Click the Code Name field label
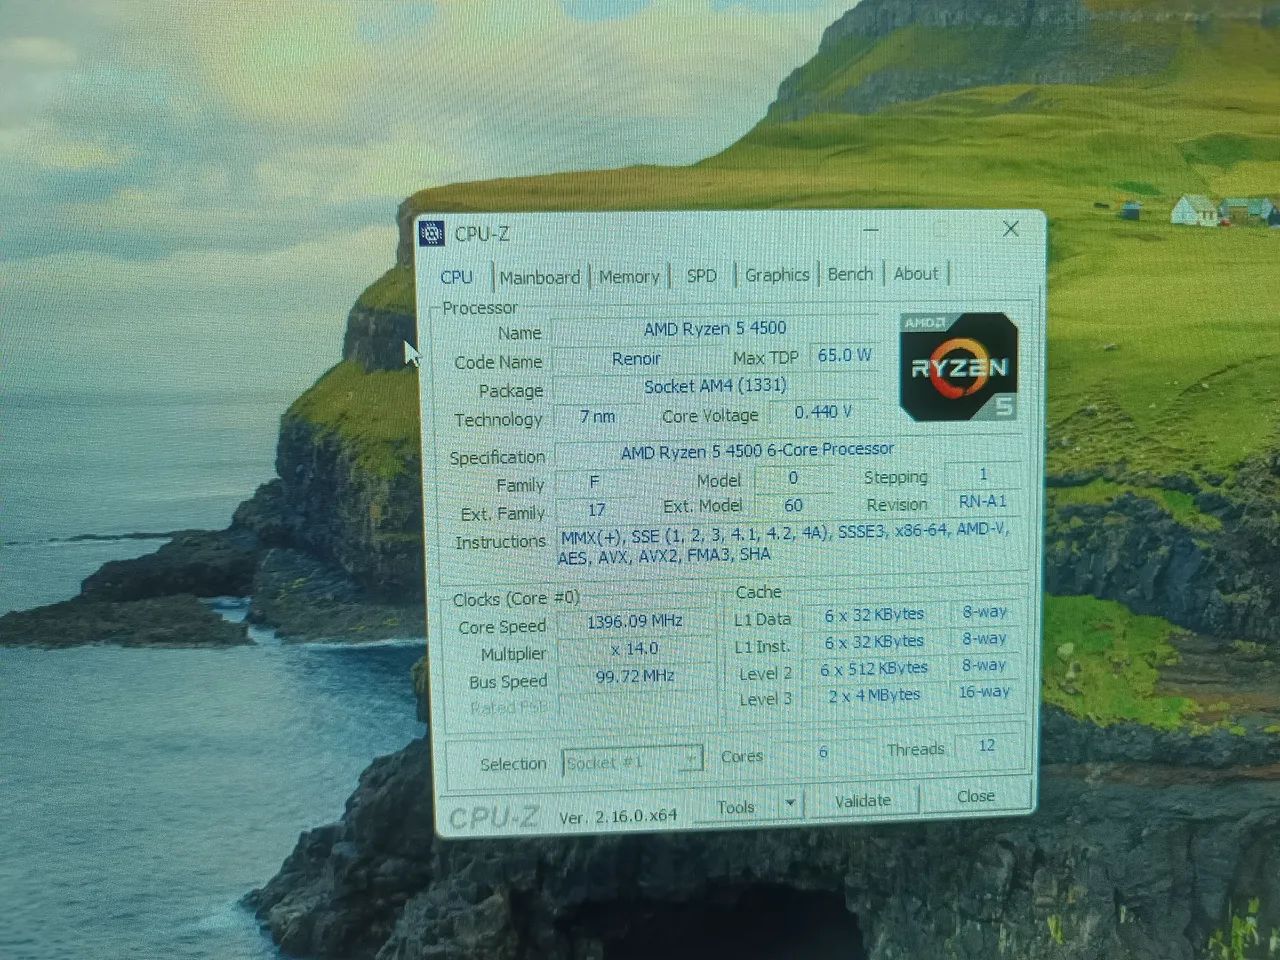The image size is (1280, 960). pos(498,362)
